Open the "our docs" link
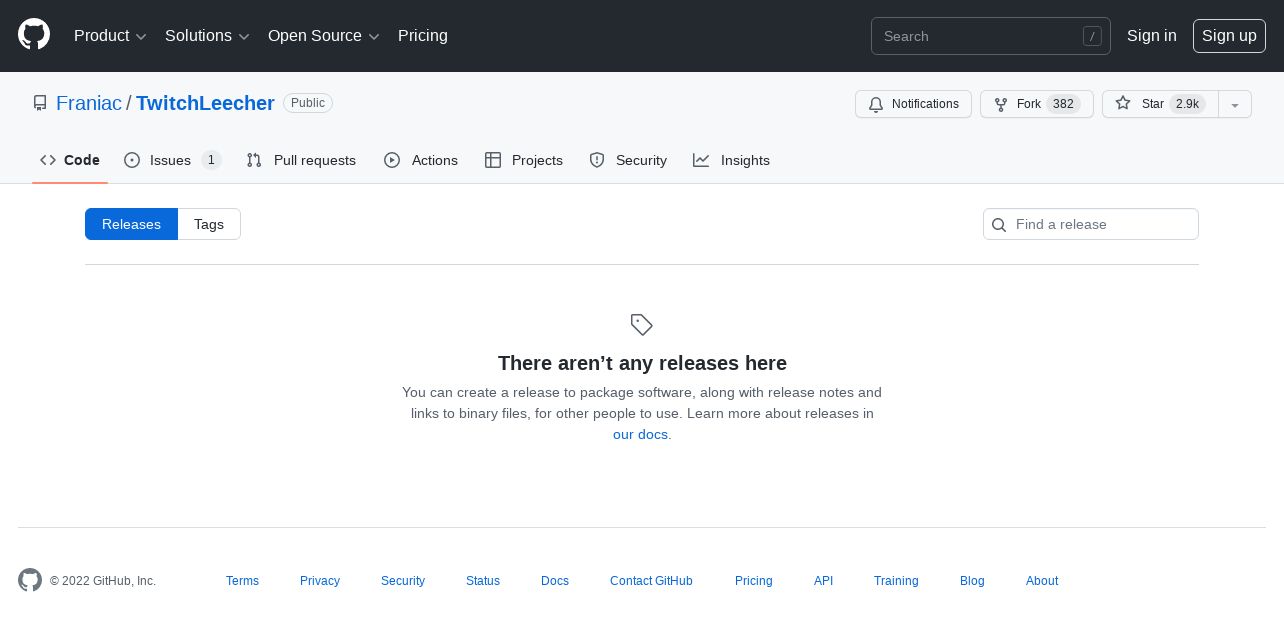 point(640,434)
